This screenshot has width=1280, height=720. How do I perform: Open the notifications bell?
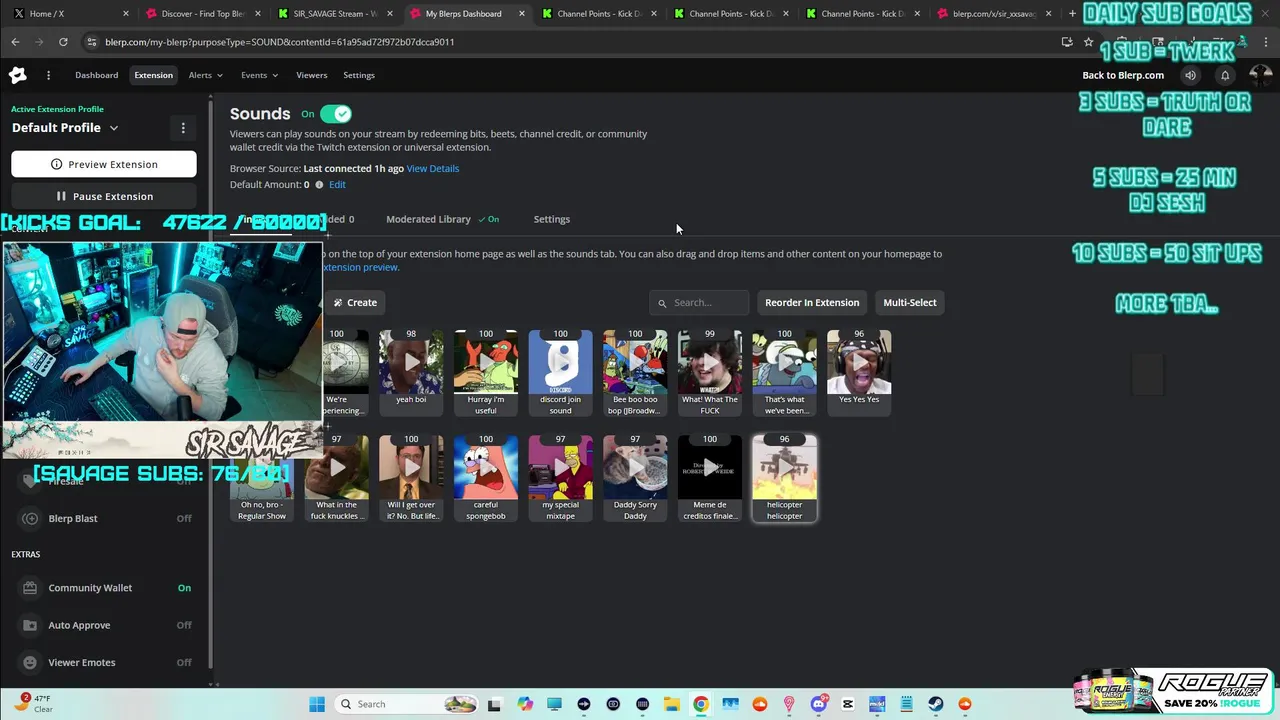pos(1225,75)
